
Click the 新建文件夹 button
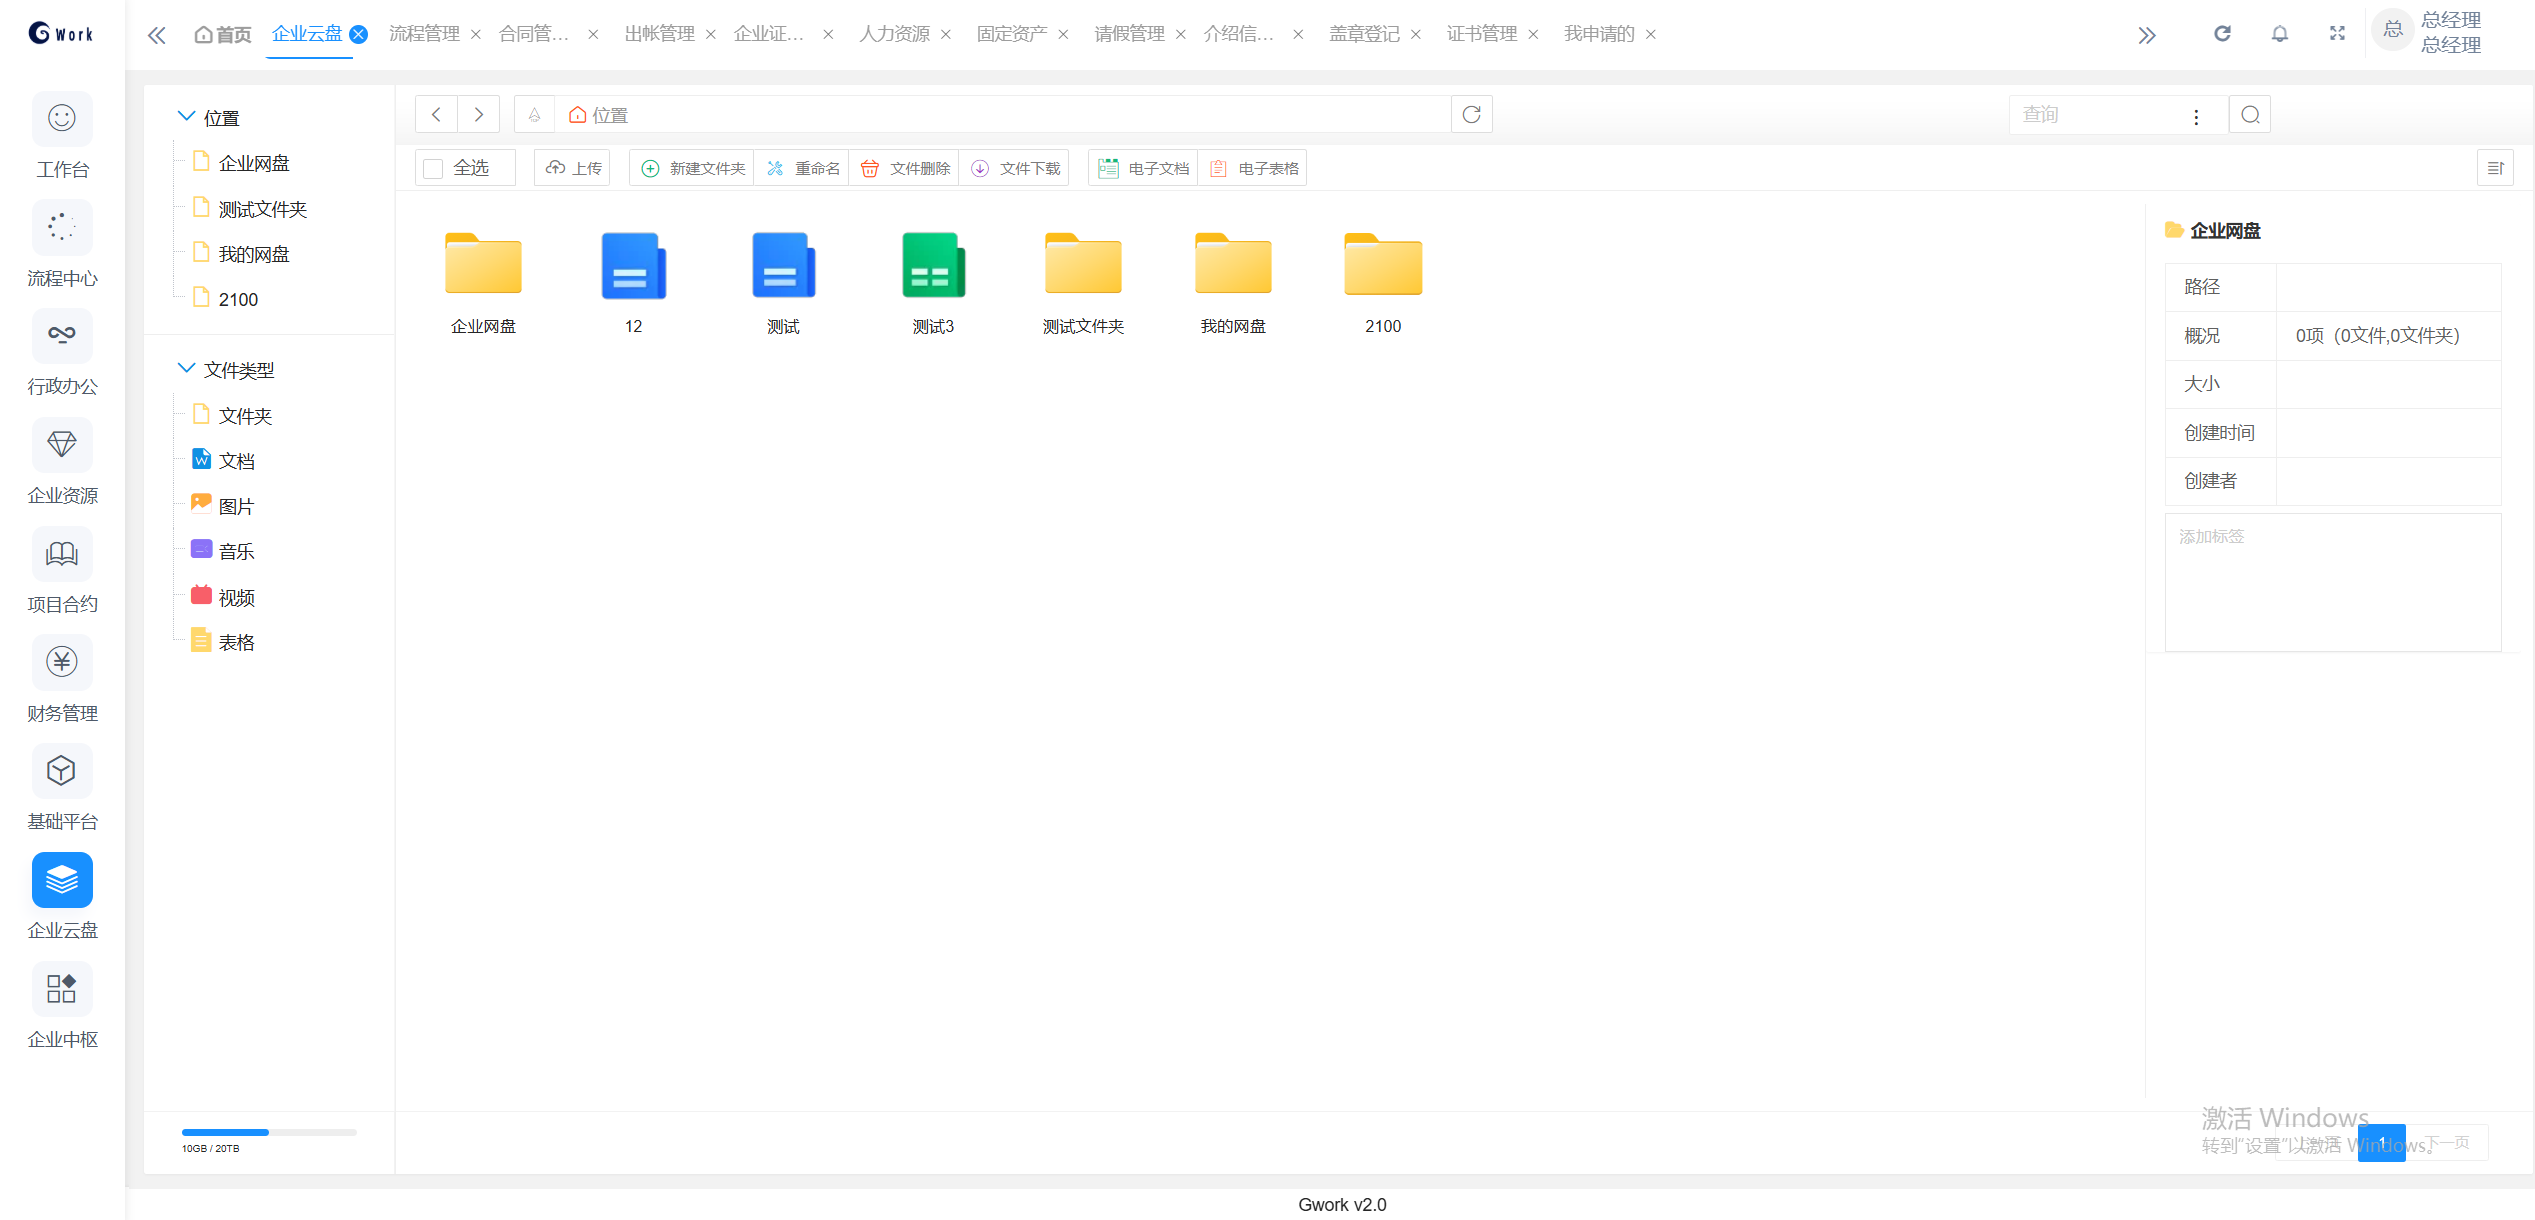click(693, 168)
